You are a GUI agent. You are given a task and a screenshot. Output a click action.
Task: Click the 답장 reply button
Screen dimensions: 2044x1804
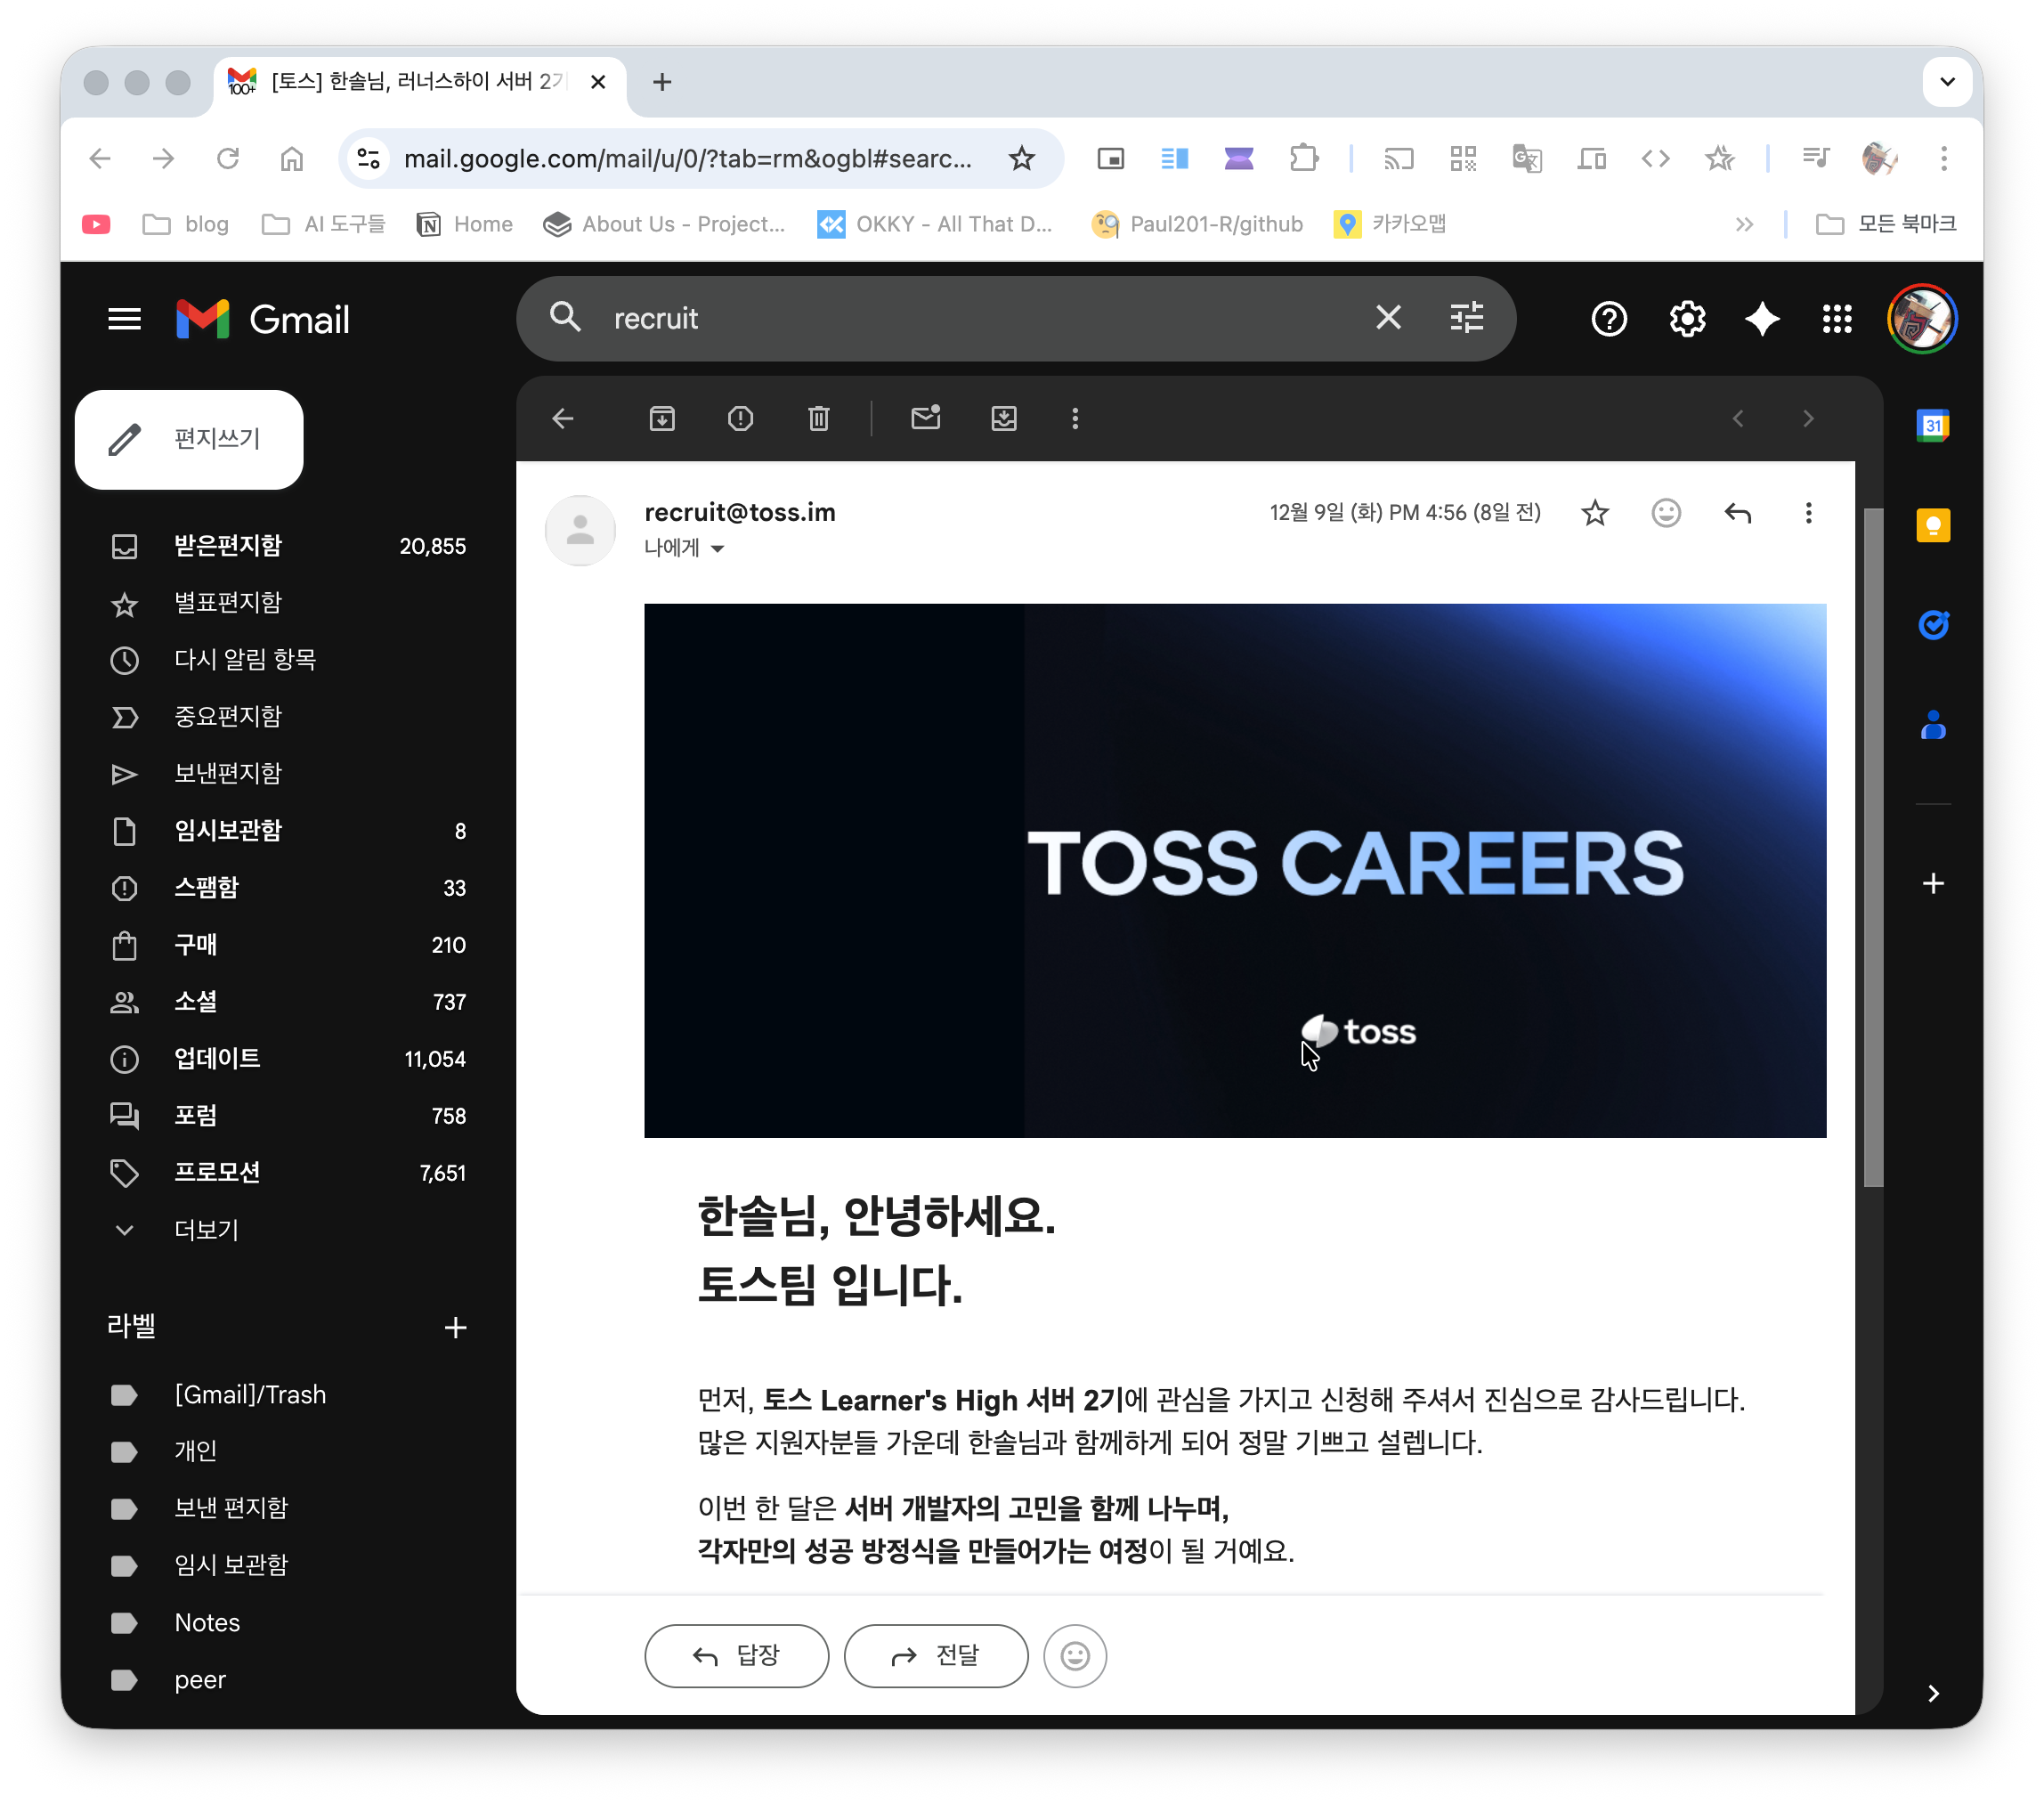736,1656
